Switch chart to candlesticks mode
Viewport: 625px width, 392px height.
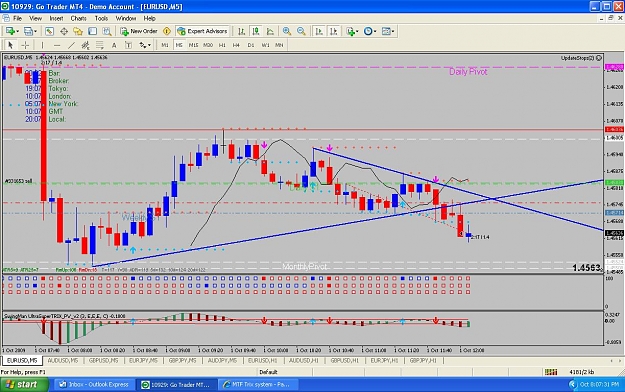(x=256, y=31)
